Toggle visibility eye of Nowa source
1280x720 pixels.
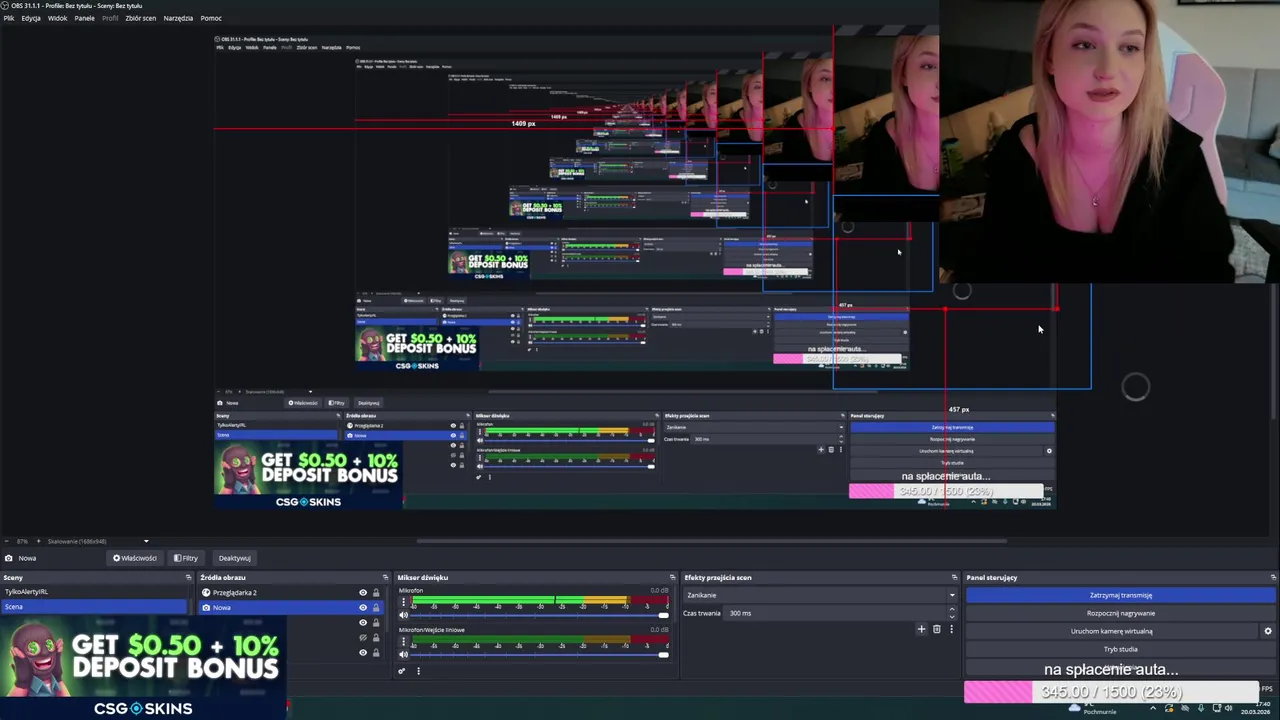(x=363, y=608)
